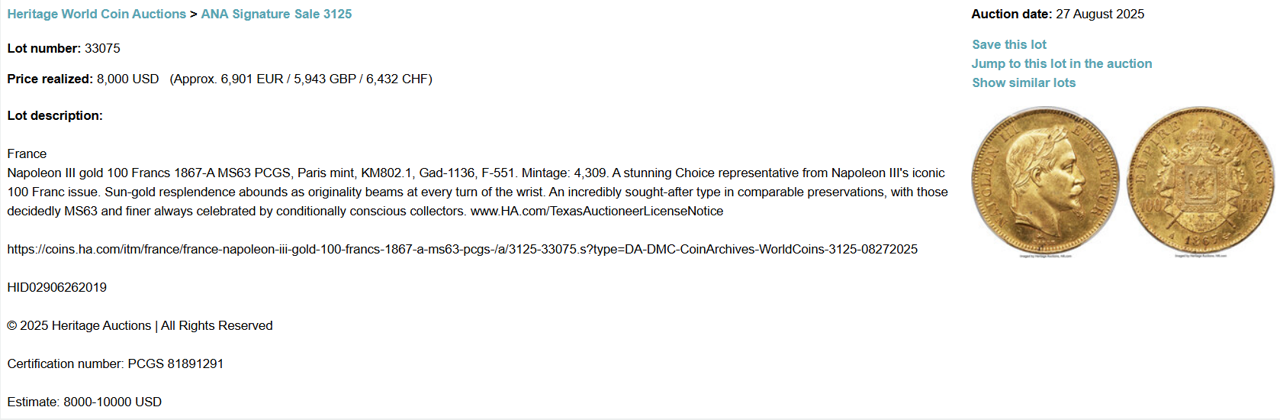Click the approximate EUR/GBP/CHF conversion text
This screenshot has height=420, width=1280.
[301, 78]
